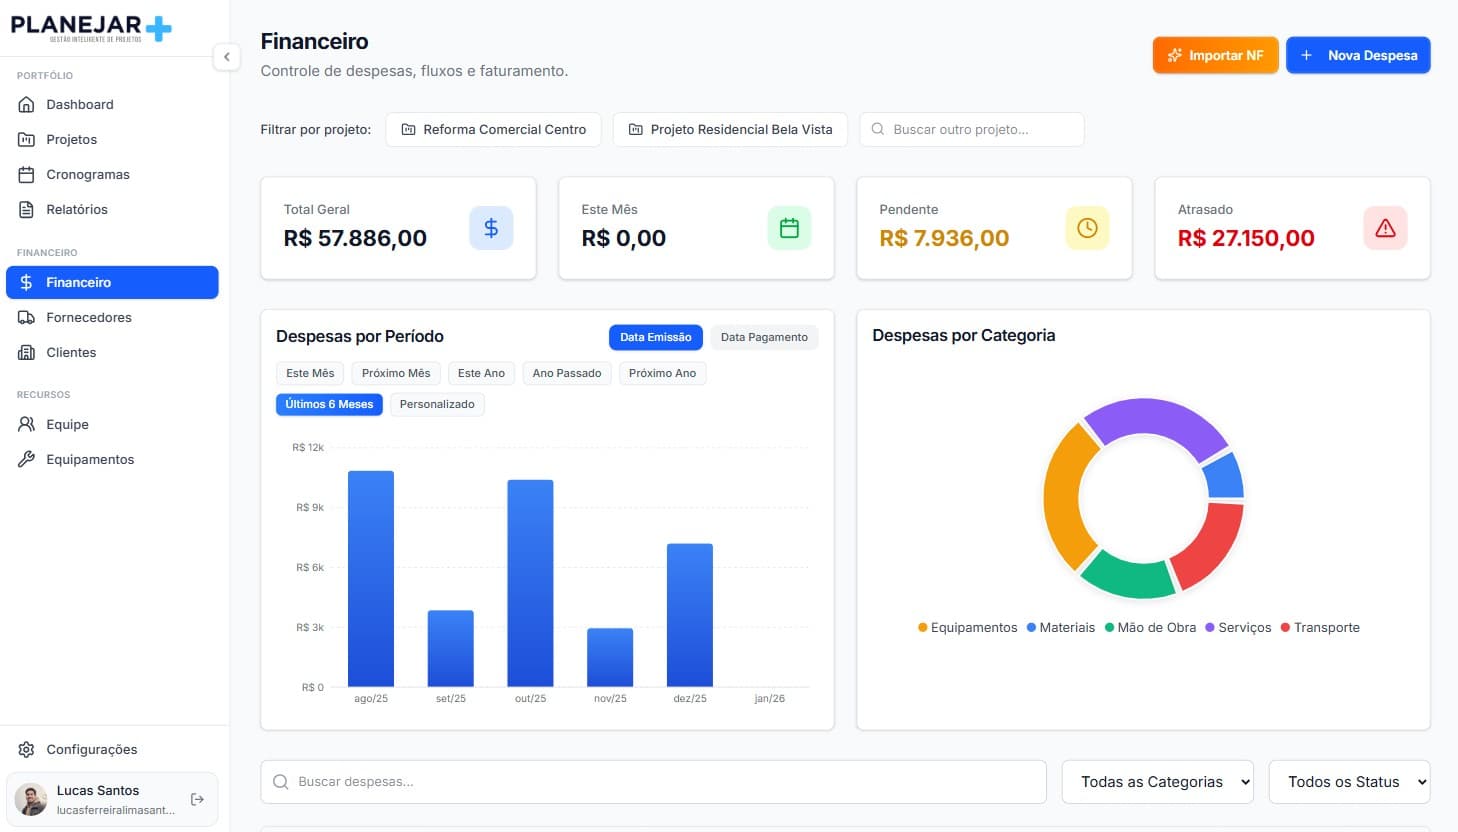Open the Dashboard via its home icon
1458x832 pixels.
point(27,104)
